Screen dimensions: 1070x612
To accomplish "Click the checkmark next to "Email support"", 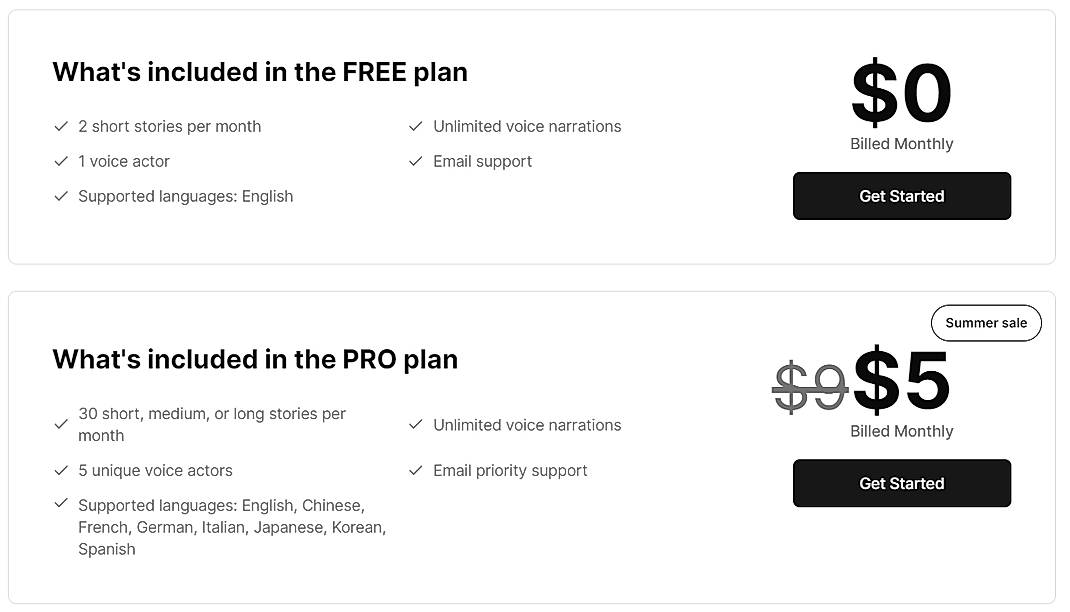I will click(415, 161).
